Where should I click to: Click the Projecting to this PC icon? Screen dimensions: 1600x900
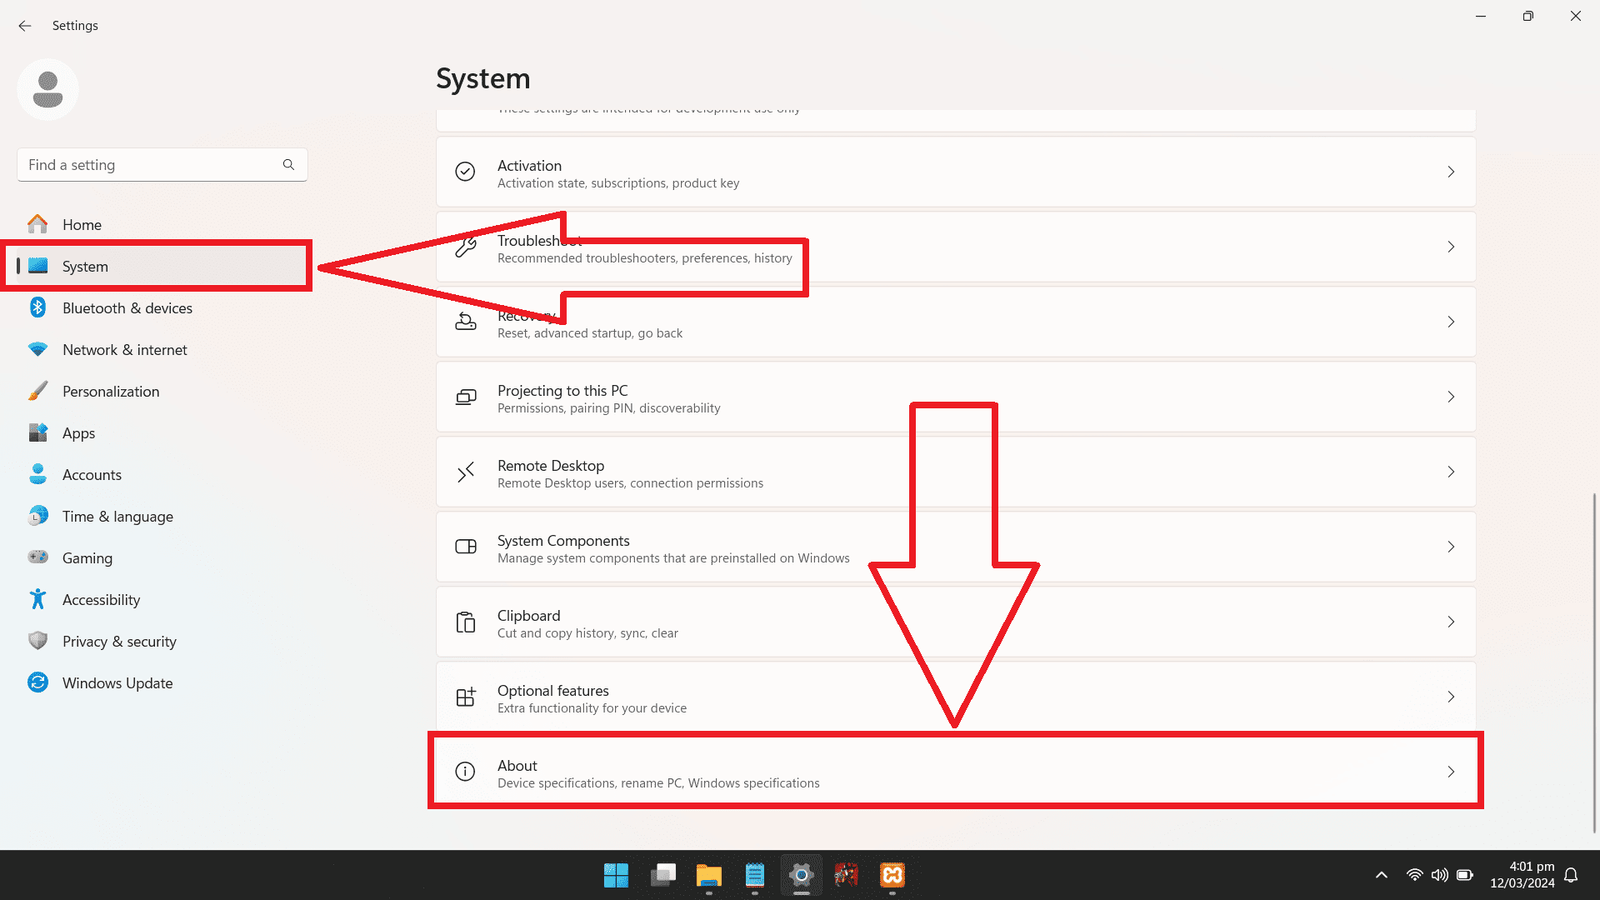click(x=465, y=397)
